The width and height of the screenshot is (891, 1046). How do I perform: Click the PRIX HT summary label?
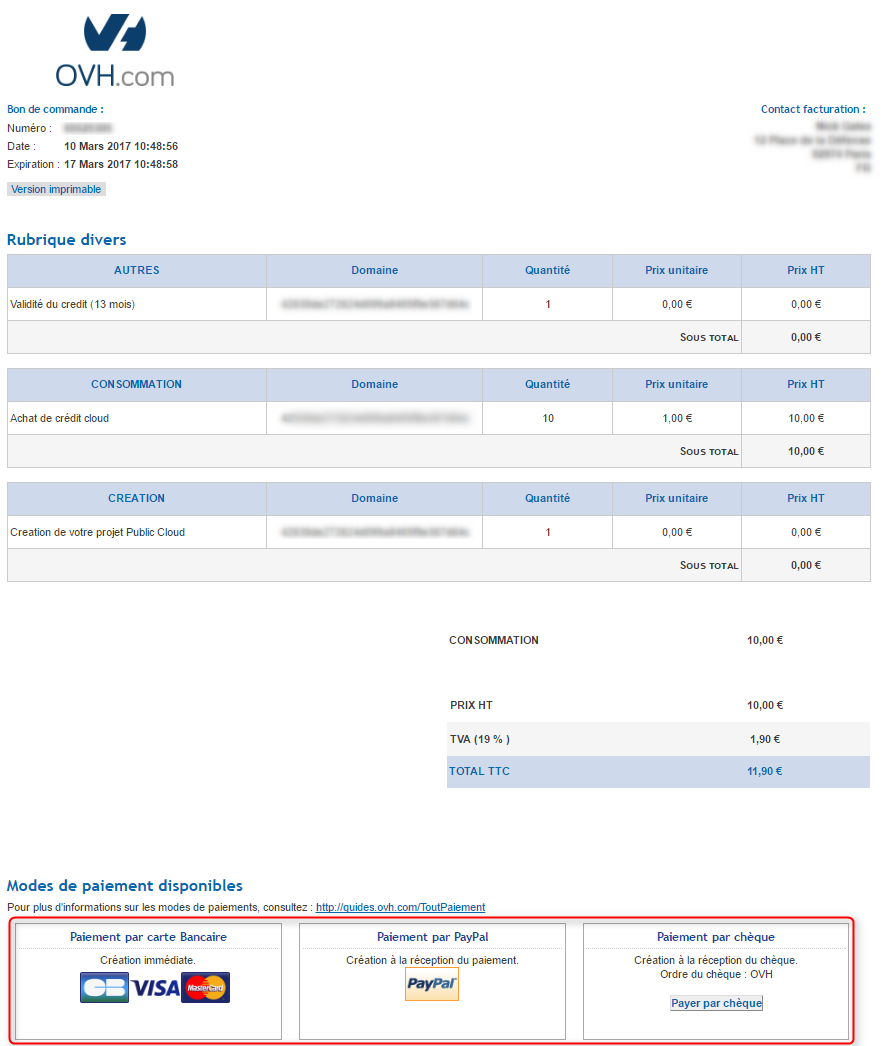pyautogui.click(x=471, y=705)
